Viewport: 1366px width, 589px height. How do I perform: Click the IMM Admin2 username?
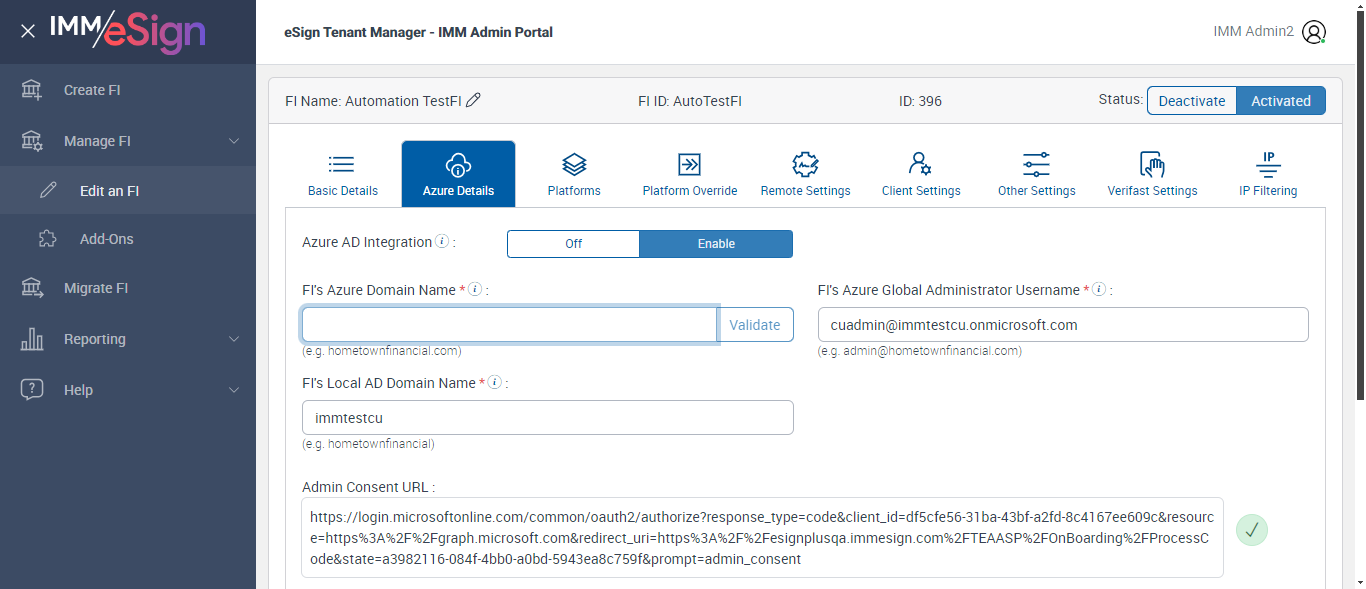click(x=1253, y=32)
